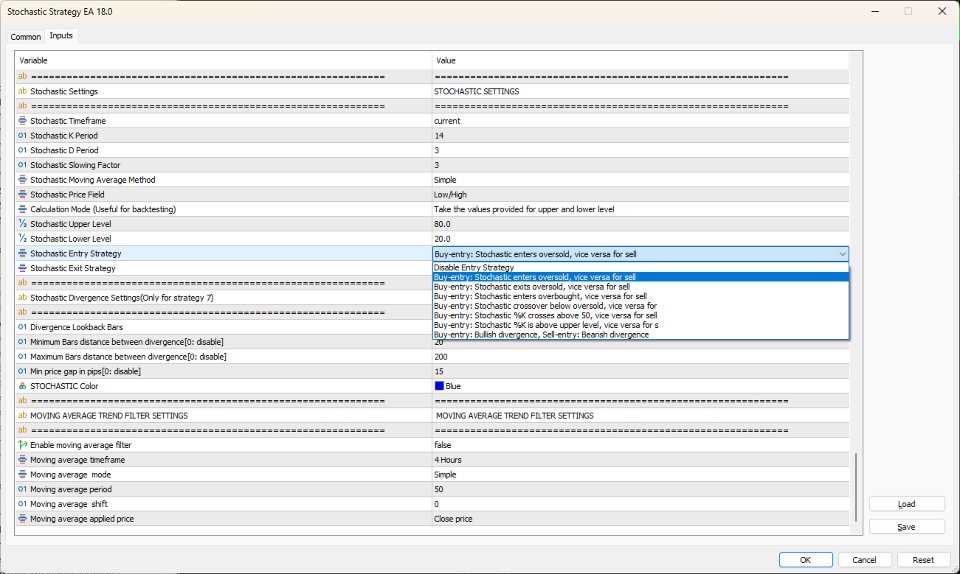Click the vertical scrollbar thumb of inputs list
The height and width of the screenshot is (574, 960).
855,487
